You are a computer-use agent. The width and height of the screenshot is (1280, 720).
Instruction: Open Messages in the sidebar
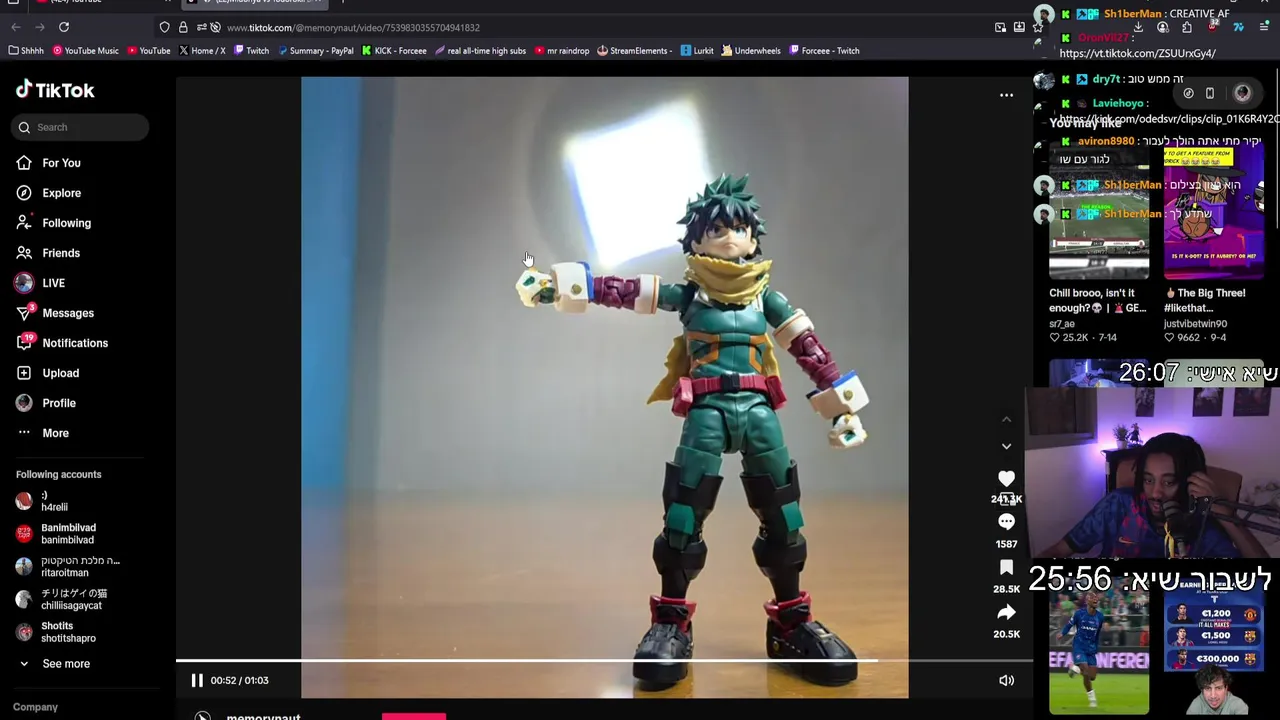54,313
